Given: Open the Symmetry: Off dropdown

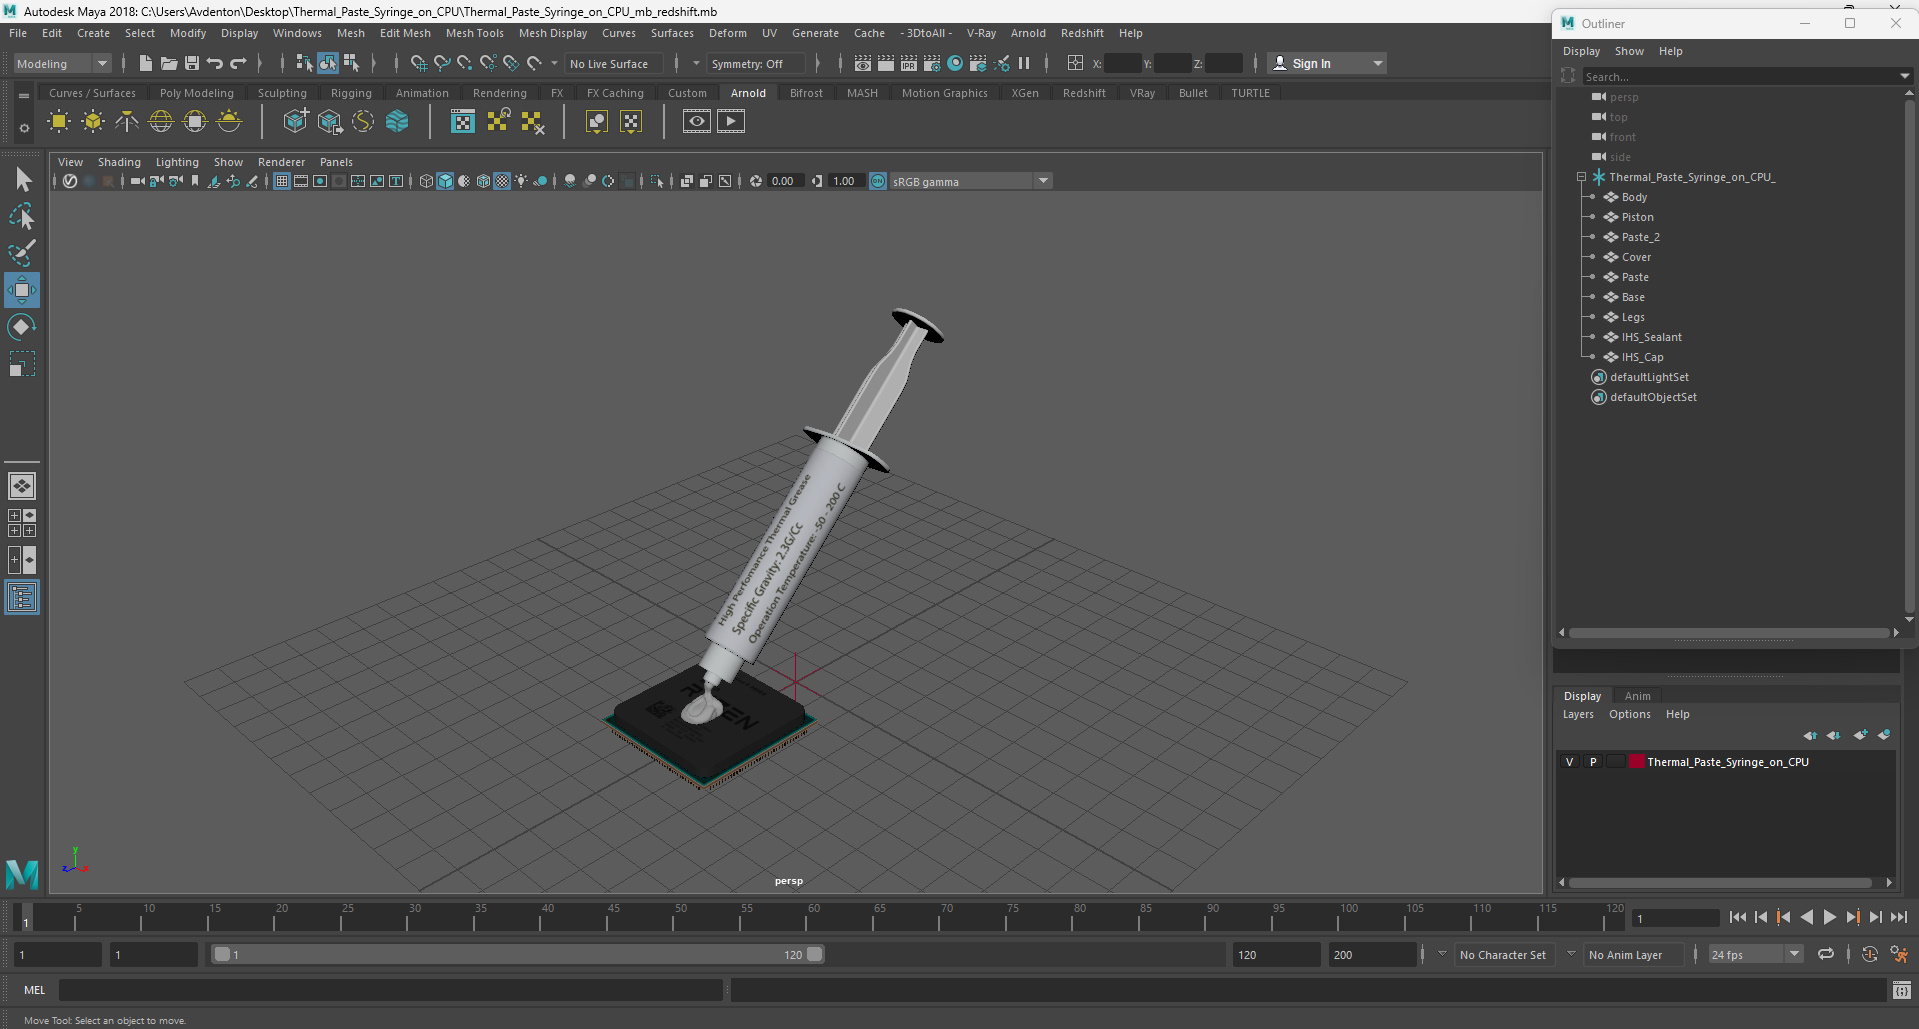Looking at the screenshot, I should 756,63.
